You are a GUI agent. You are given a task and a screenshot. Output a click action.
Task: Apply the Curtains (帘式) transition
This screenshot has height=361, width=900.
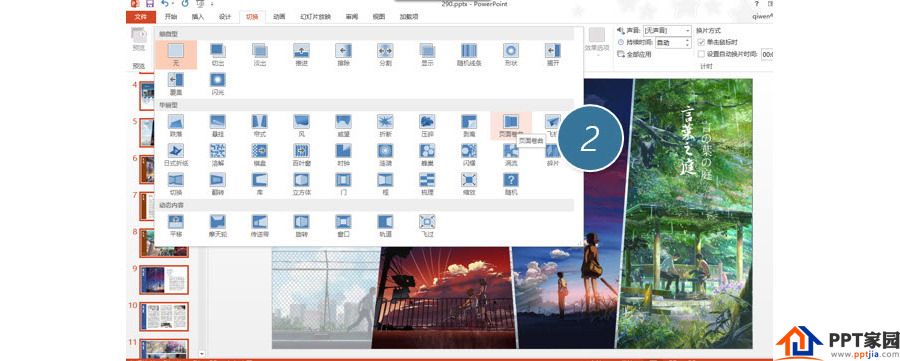259,125
